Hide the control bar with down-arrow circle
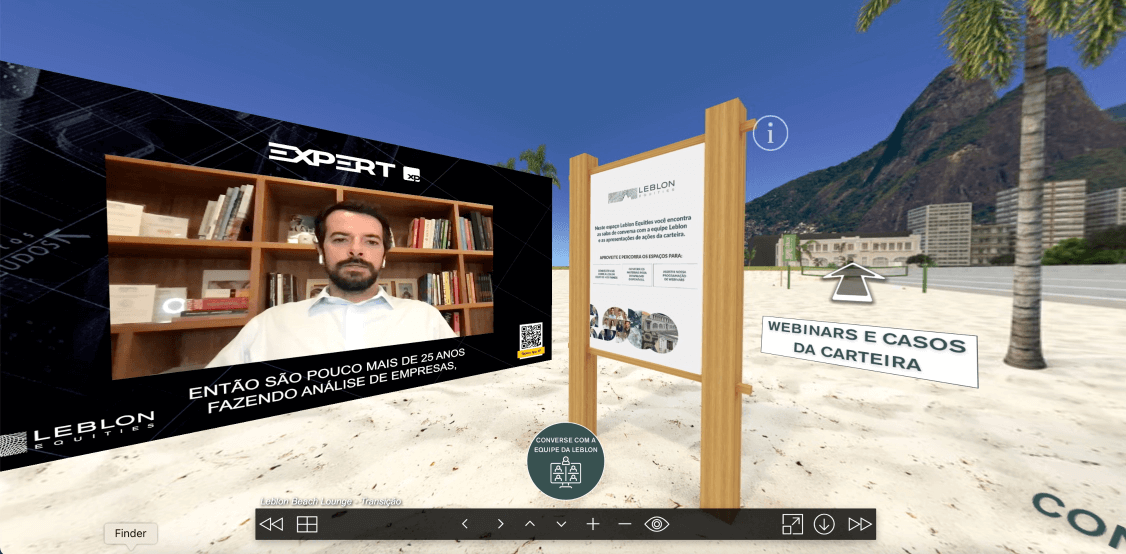Screen dimensions: 1126x554 (824, 524)
